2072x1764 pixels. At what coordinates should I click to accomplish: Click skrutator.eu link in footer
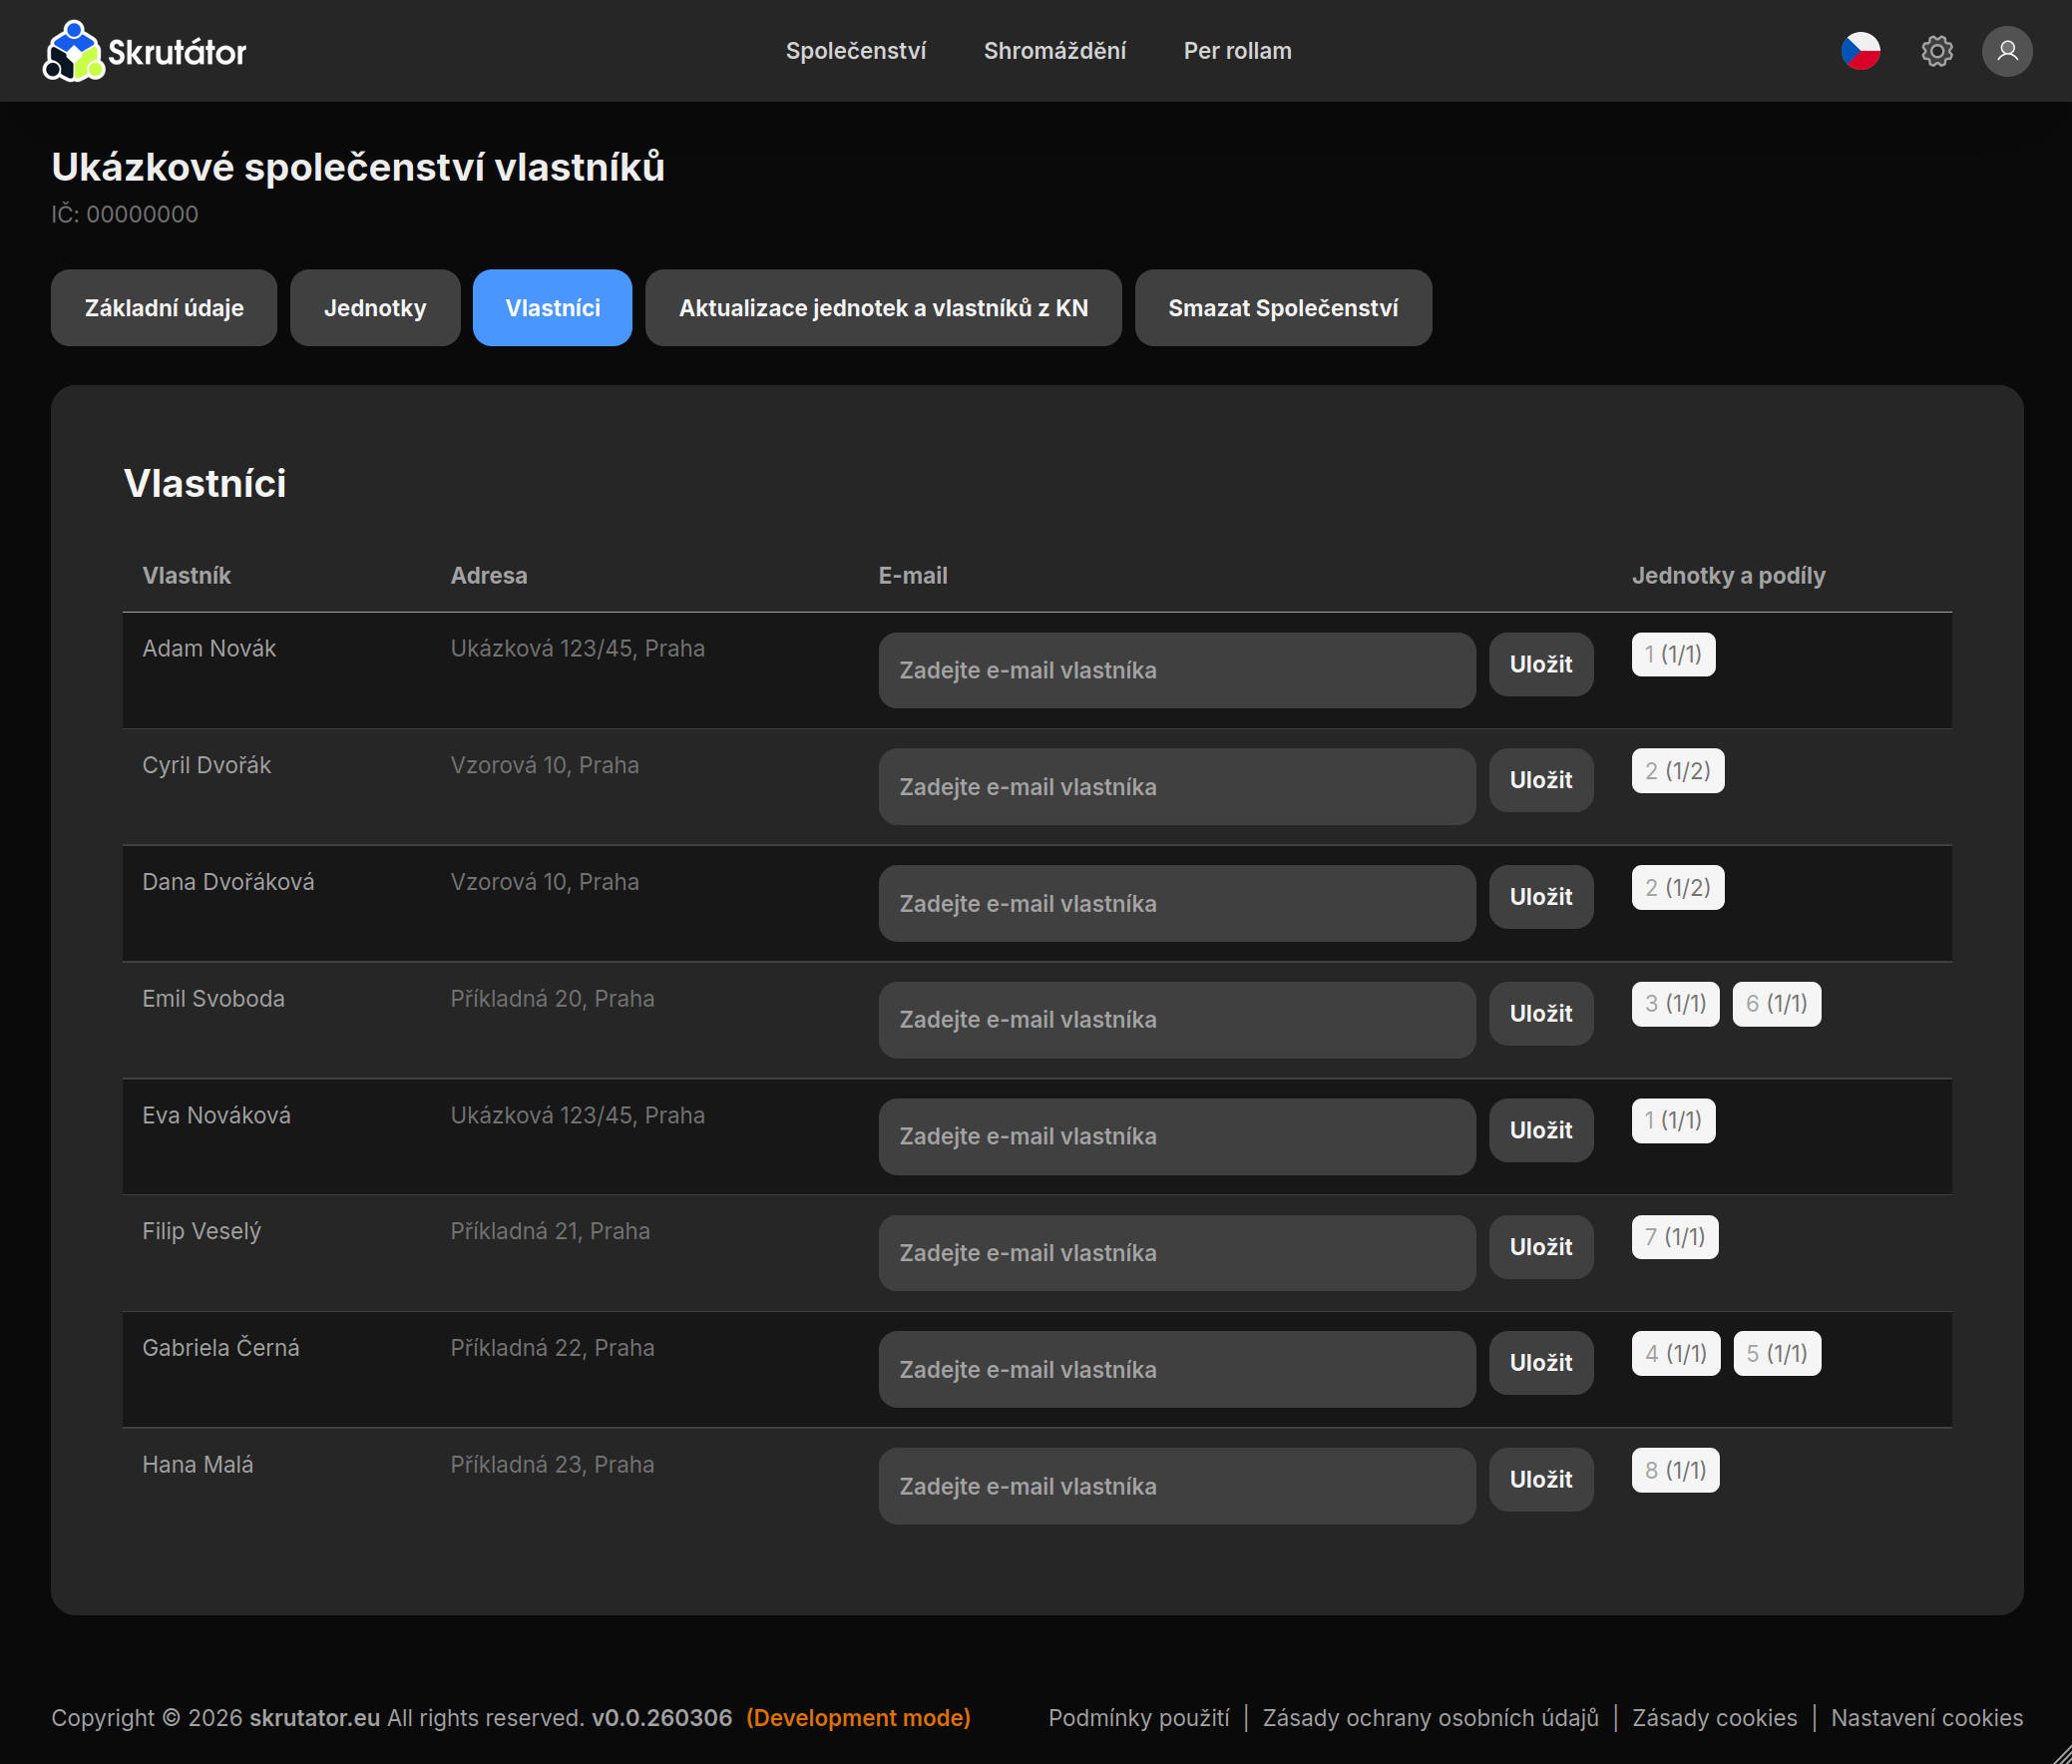pos(314,1718)
